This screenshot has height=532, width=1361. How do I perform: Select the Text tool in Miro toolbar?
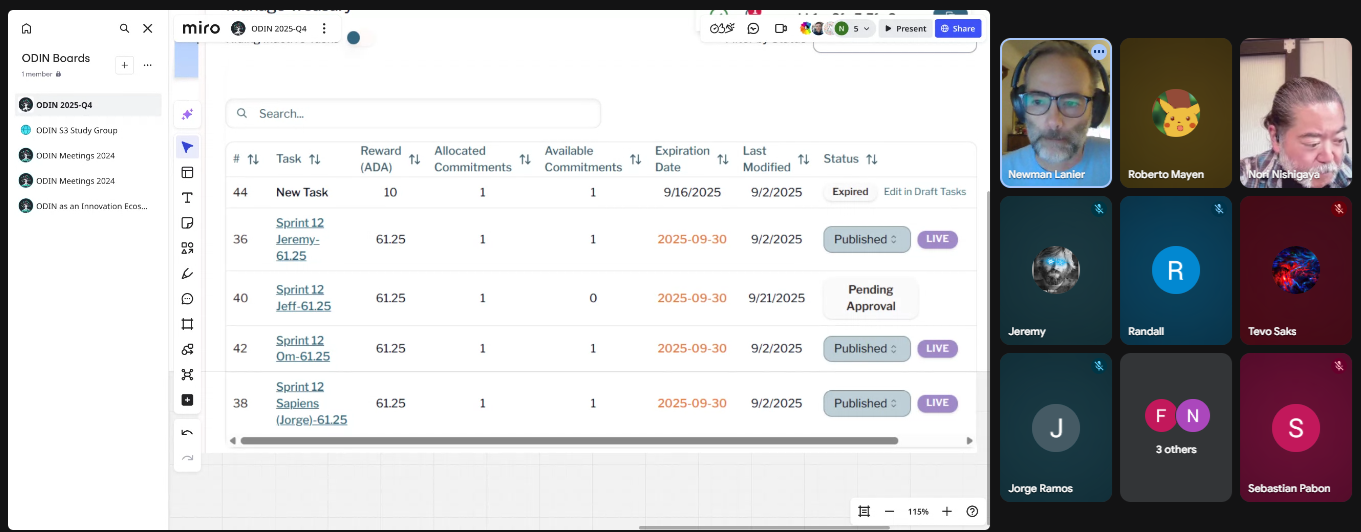(187, 198)
